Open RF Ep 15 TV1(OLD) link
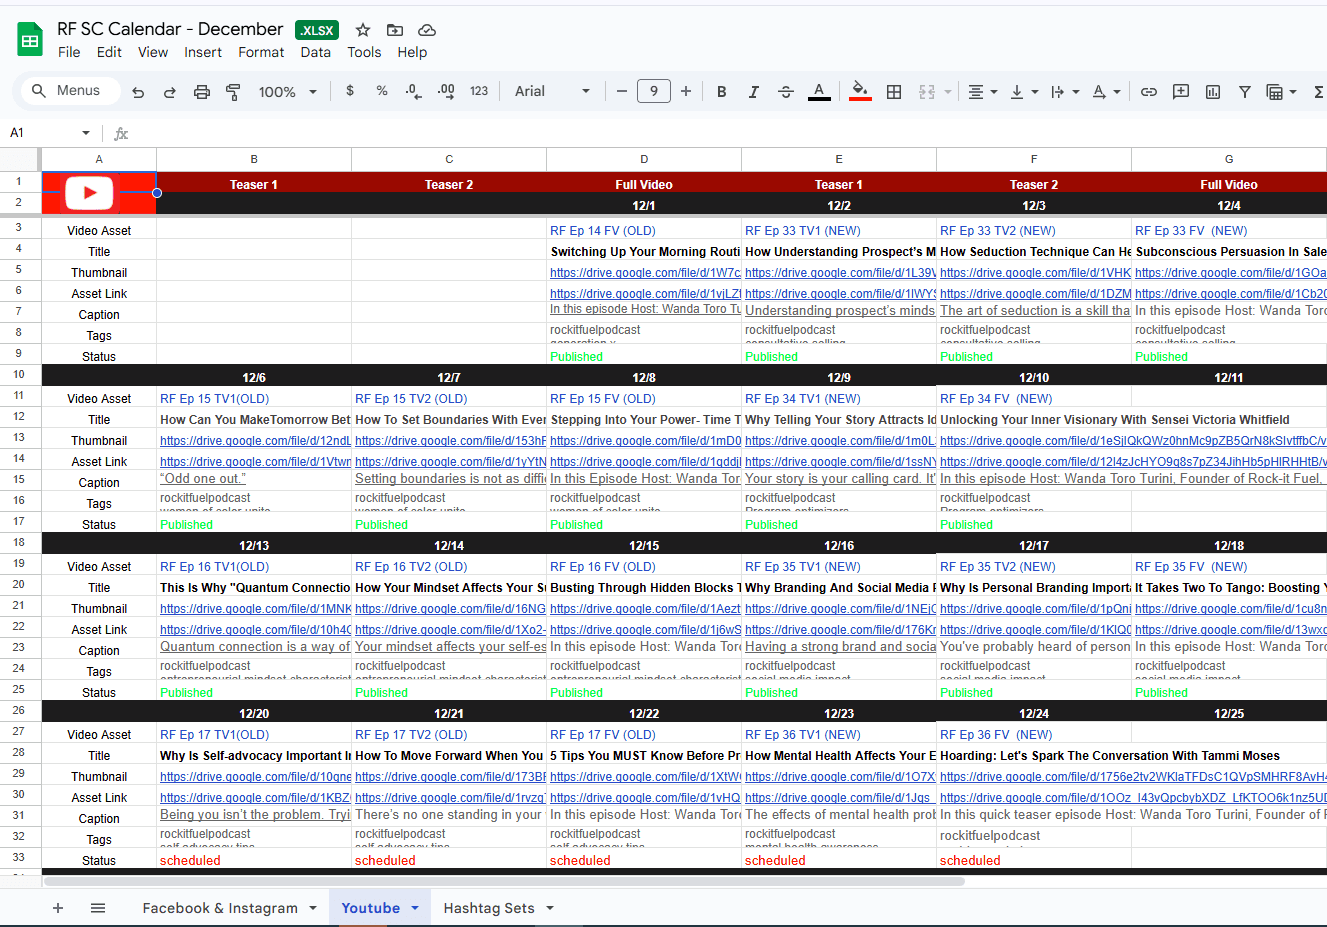 pos(214,399)
